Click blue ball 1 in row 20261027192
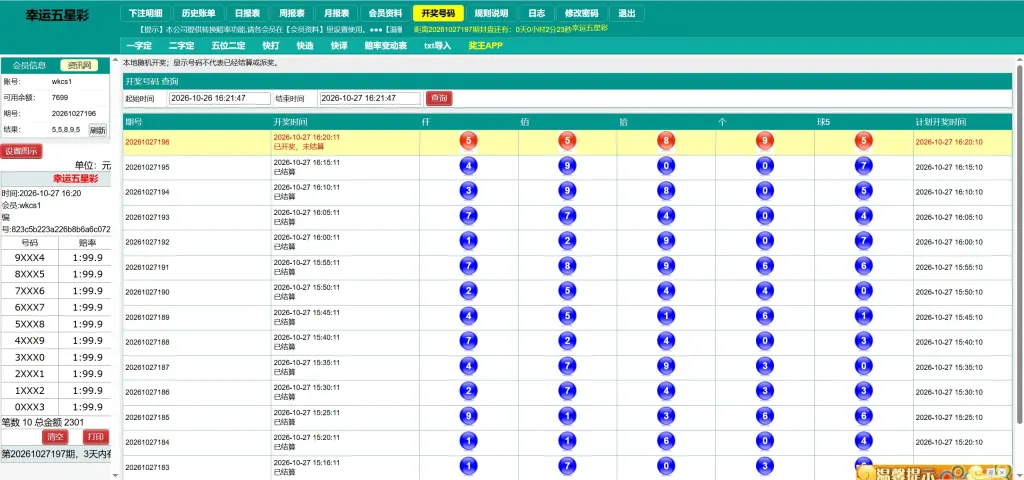This screenshot has height=480, width=1024. 468,240
